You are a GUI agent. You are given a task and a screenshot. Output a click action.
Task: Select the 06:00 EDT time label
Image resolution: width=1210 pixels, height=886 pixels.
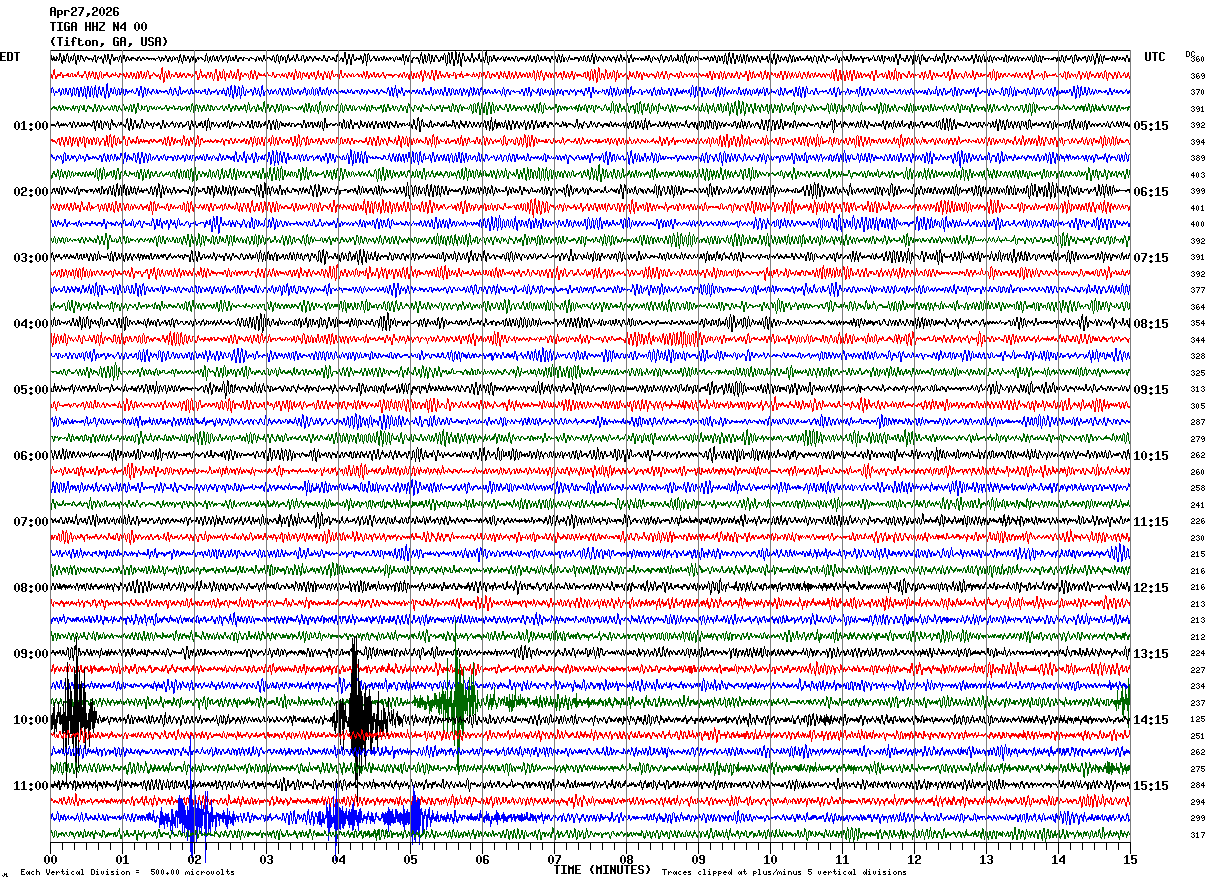pos(31,456)
